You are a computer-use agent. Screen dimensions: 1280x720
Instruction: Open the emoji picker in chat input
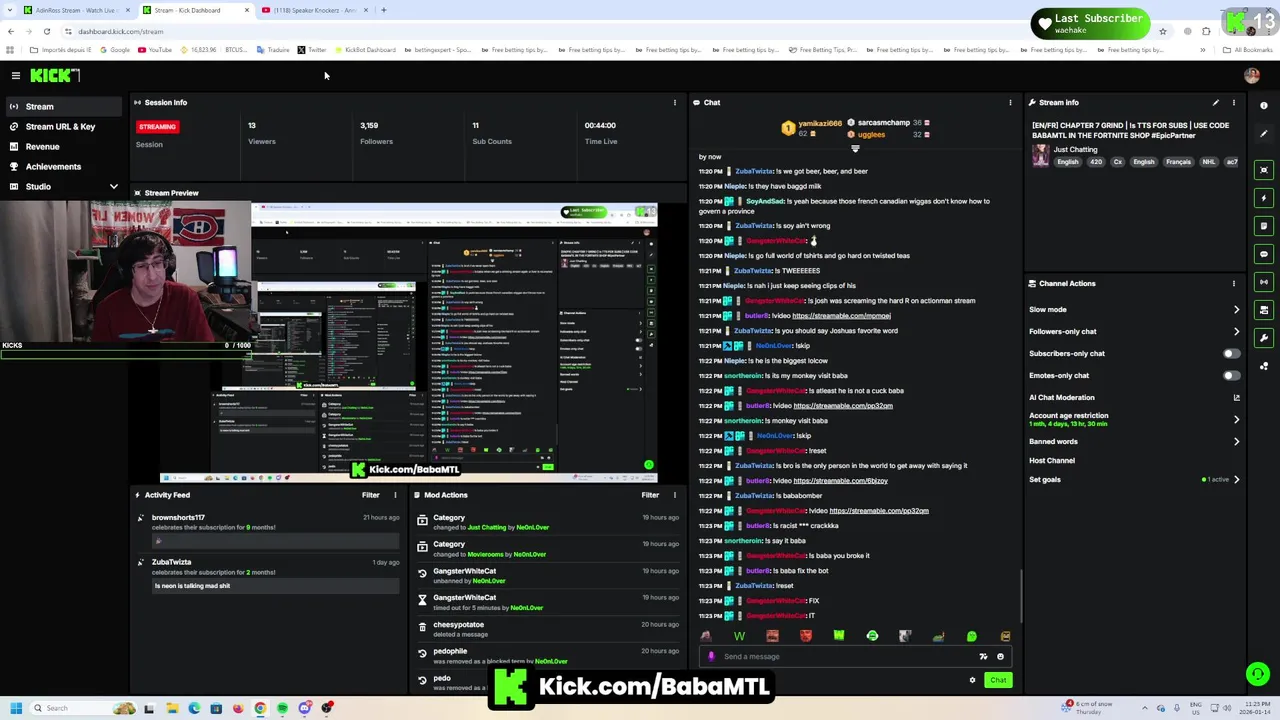(1000, 657)
